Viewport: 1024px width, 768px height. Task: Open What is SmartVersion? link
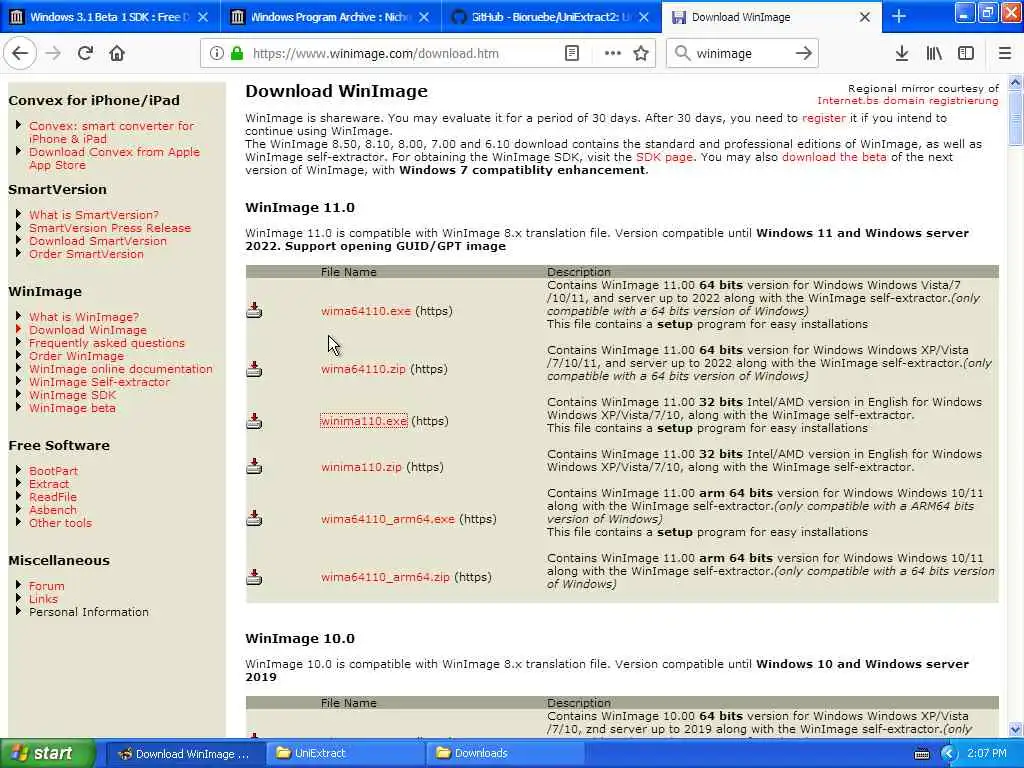click(93, 215)
